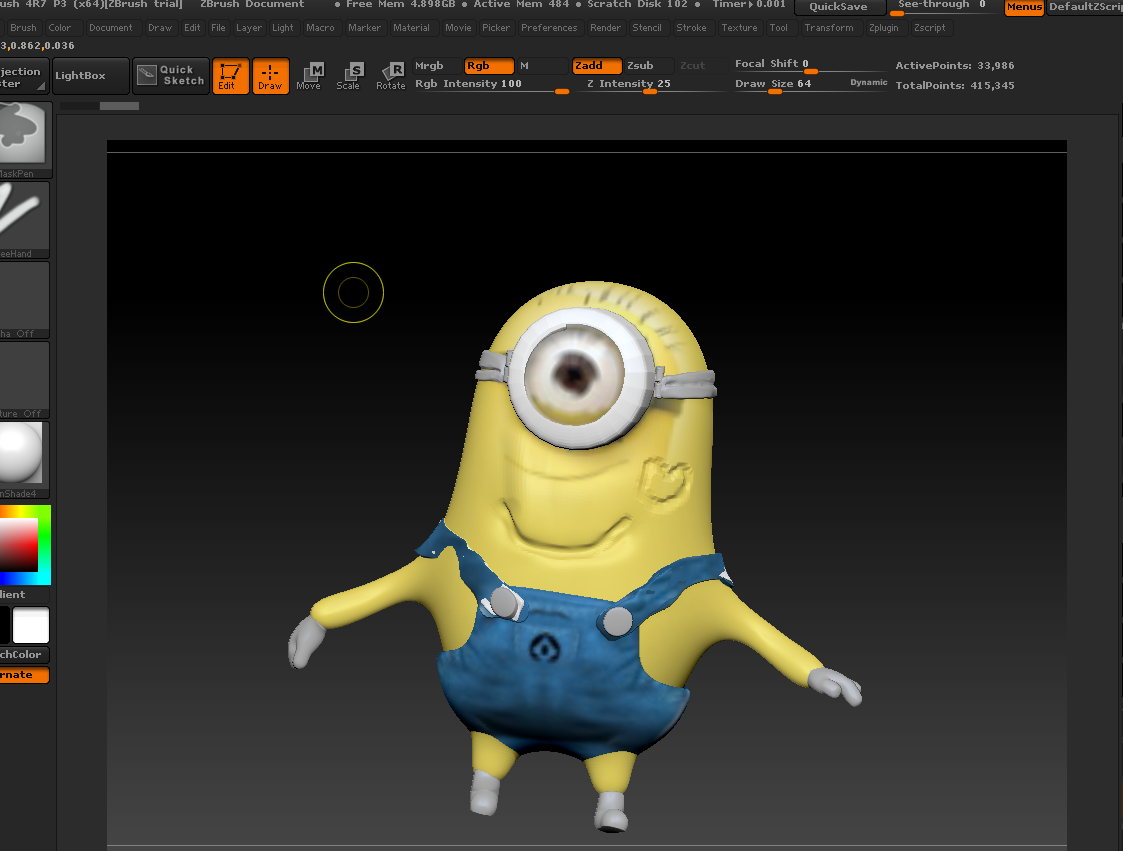The height and width of the screenshot is (851, 1123).
Task: Open the Zscript menu
Action: click(x=930, y=28)
